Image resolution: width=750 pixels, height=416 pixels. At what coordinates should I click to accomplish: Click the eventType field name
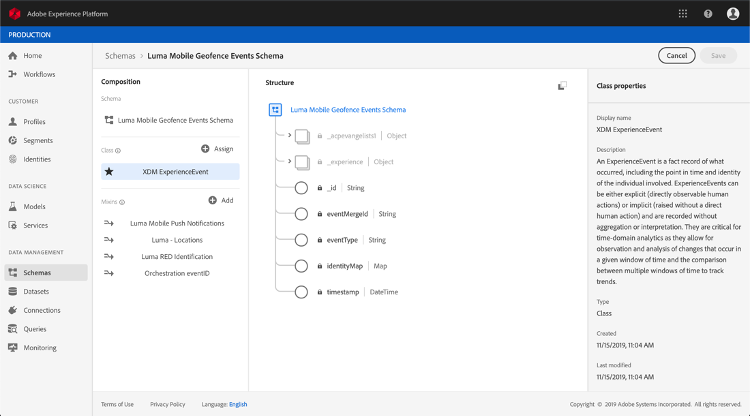tap(342, 240)
